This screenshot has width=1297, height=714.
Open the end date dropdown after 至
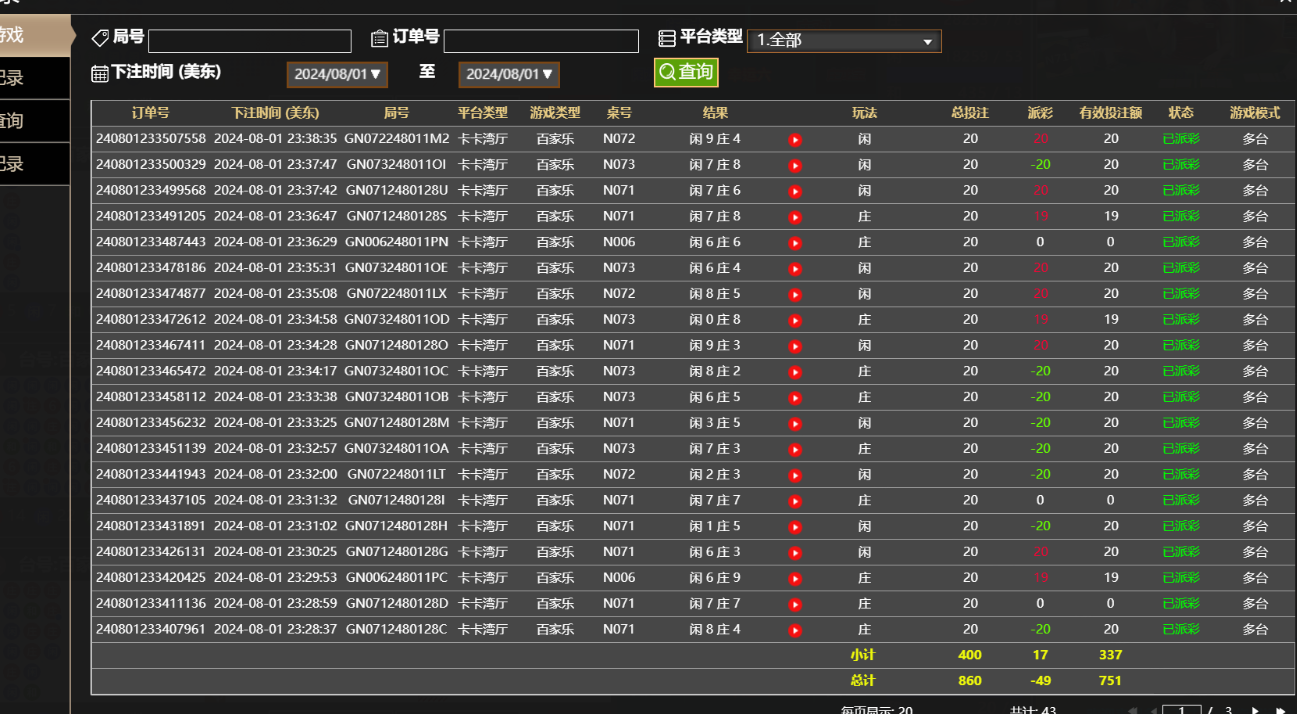[508, 74]
